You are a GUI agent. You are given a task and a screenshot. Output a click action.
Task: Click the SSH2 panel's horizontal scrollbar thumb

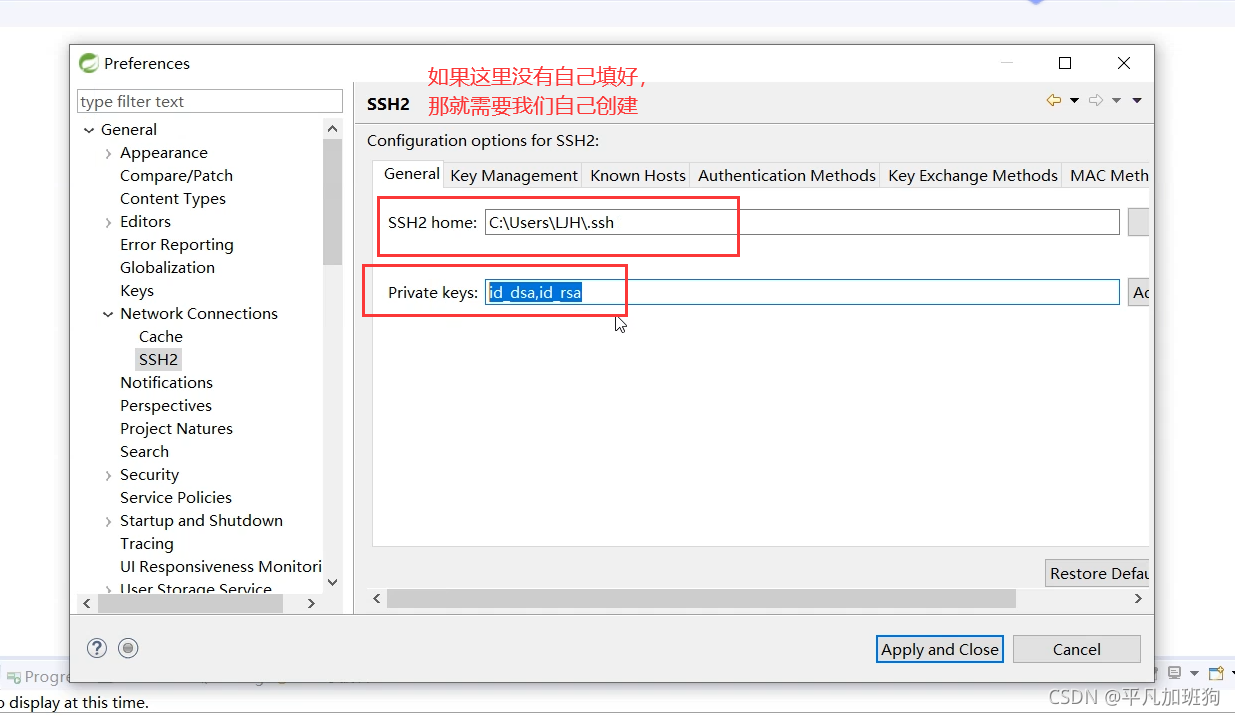(701, 598)
